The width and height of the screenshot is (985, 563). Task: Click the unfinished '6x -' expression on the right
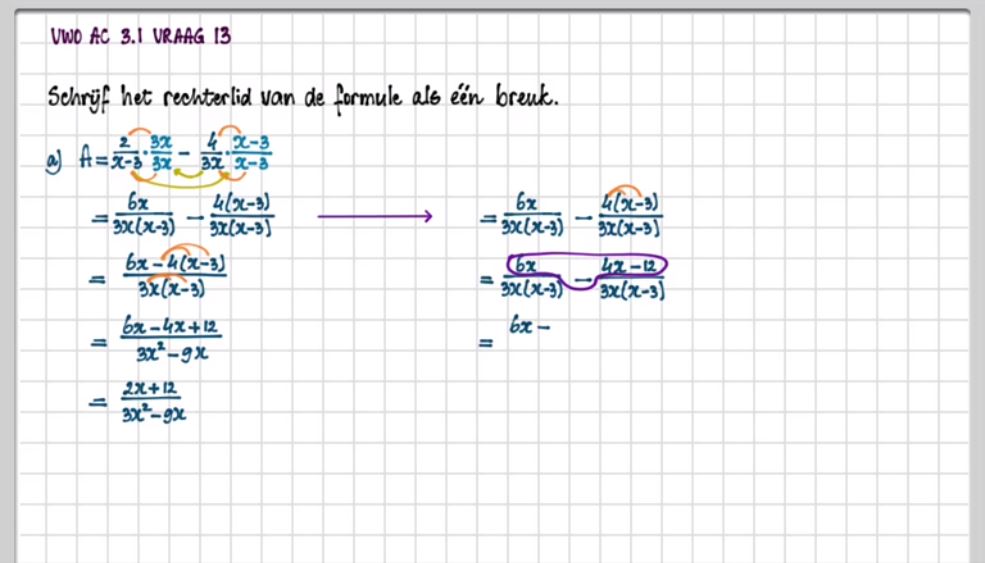coord(530,326)
